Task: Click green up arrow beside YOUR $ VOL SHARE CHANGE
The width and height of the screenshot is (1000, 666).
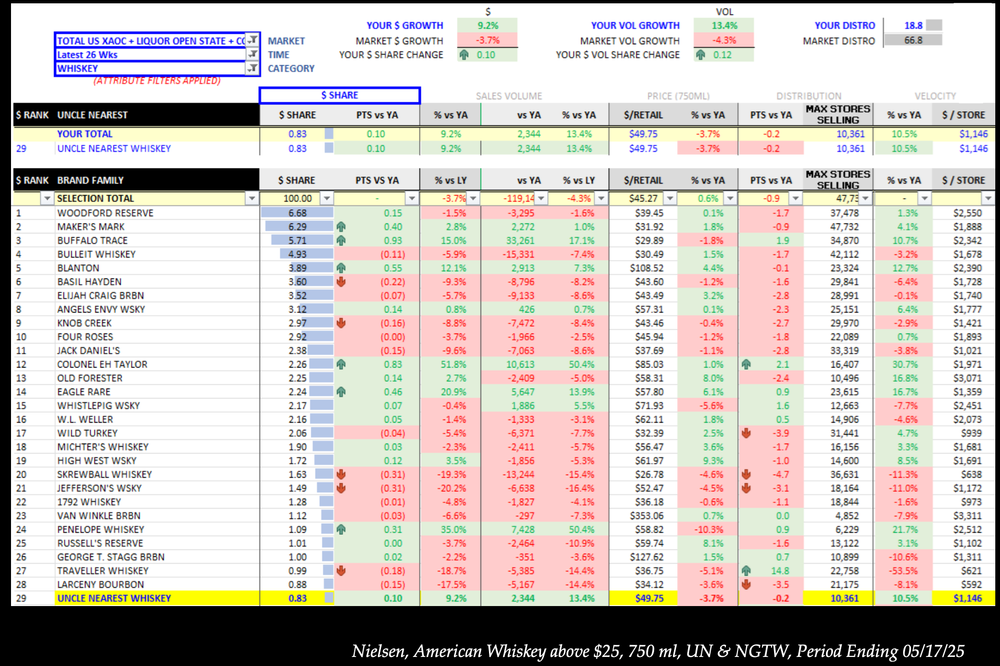Action: click(x=700, y=55)
